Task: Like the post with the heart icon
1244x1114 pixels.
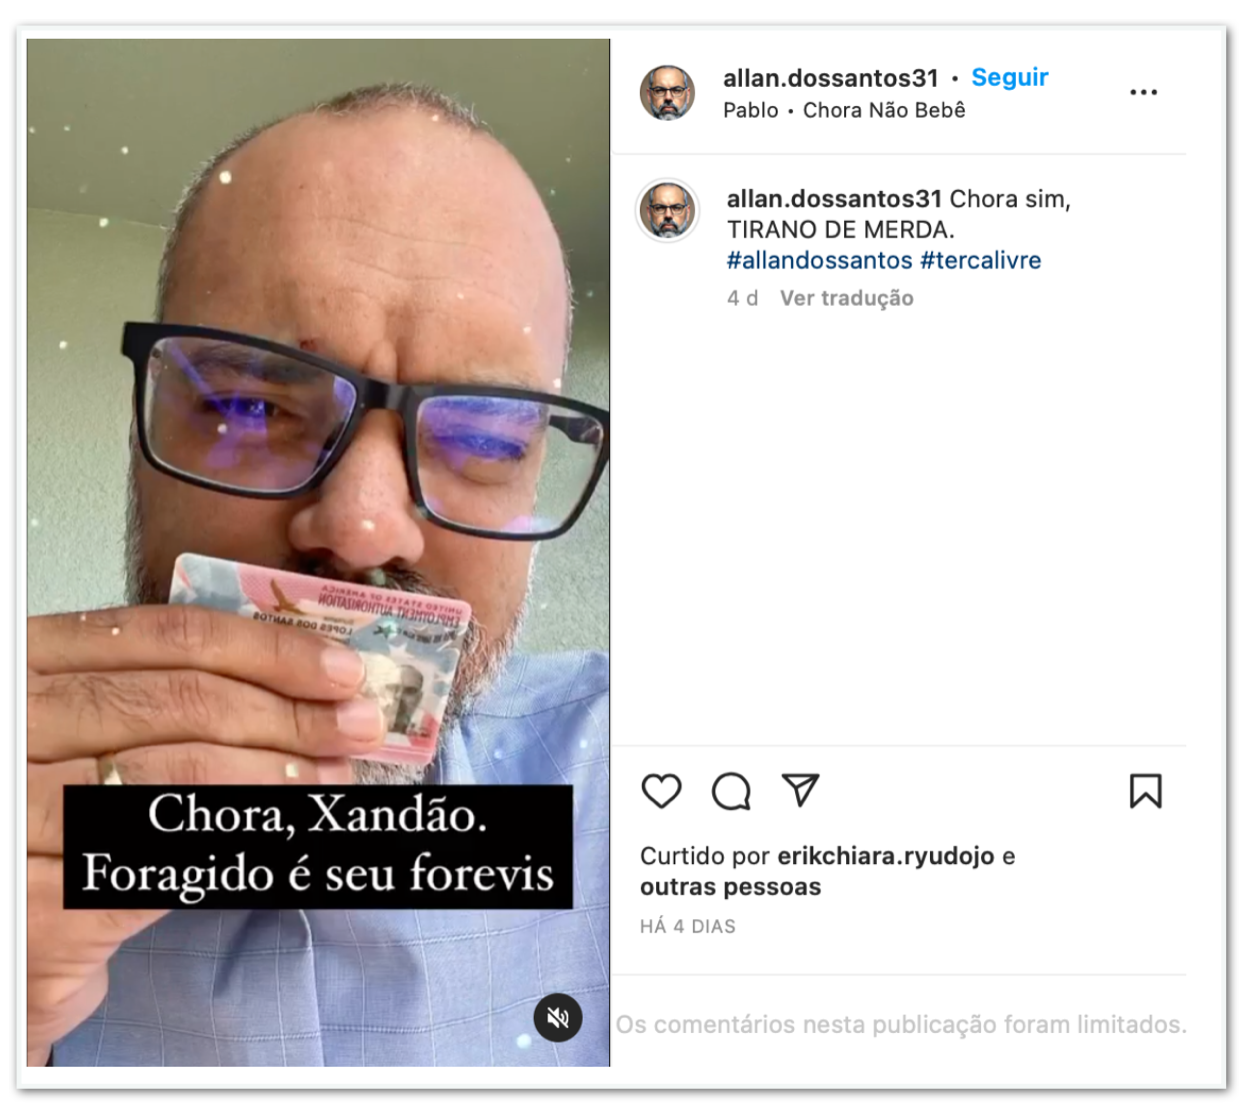Action: (x=661, y=791)
